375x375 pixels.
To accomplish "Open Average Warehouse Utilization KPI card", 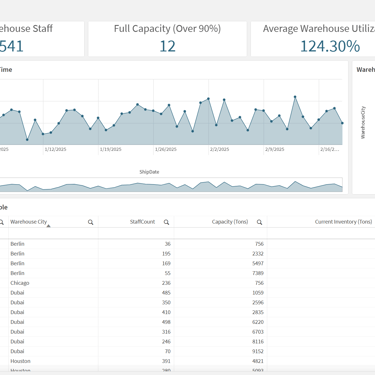I will point(313,39).
